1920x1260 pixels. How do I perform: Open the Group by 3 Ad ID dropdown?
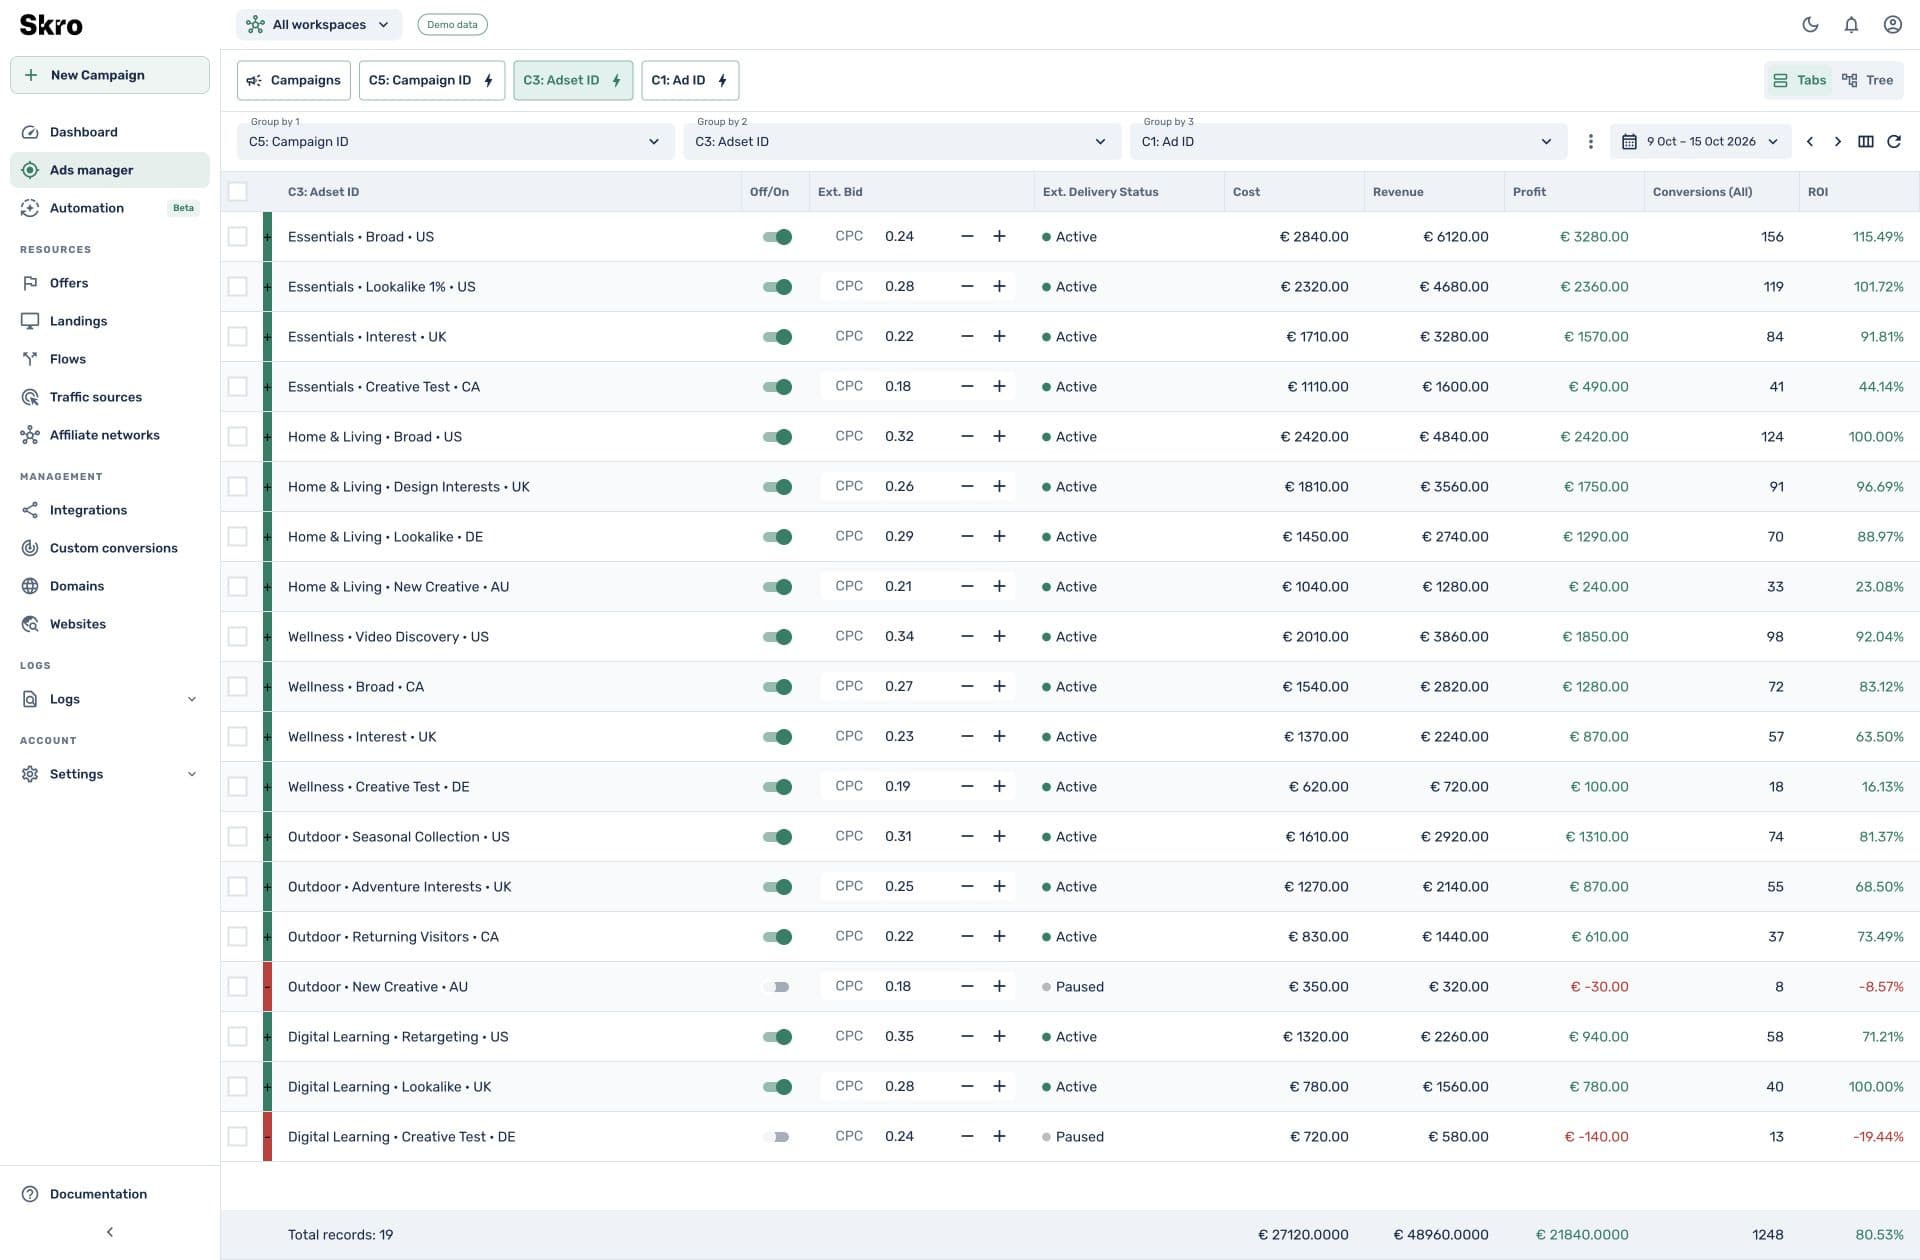[x=1347, y=142]
